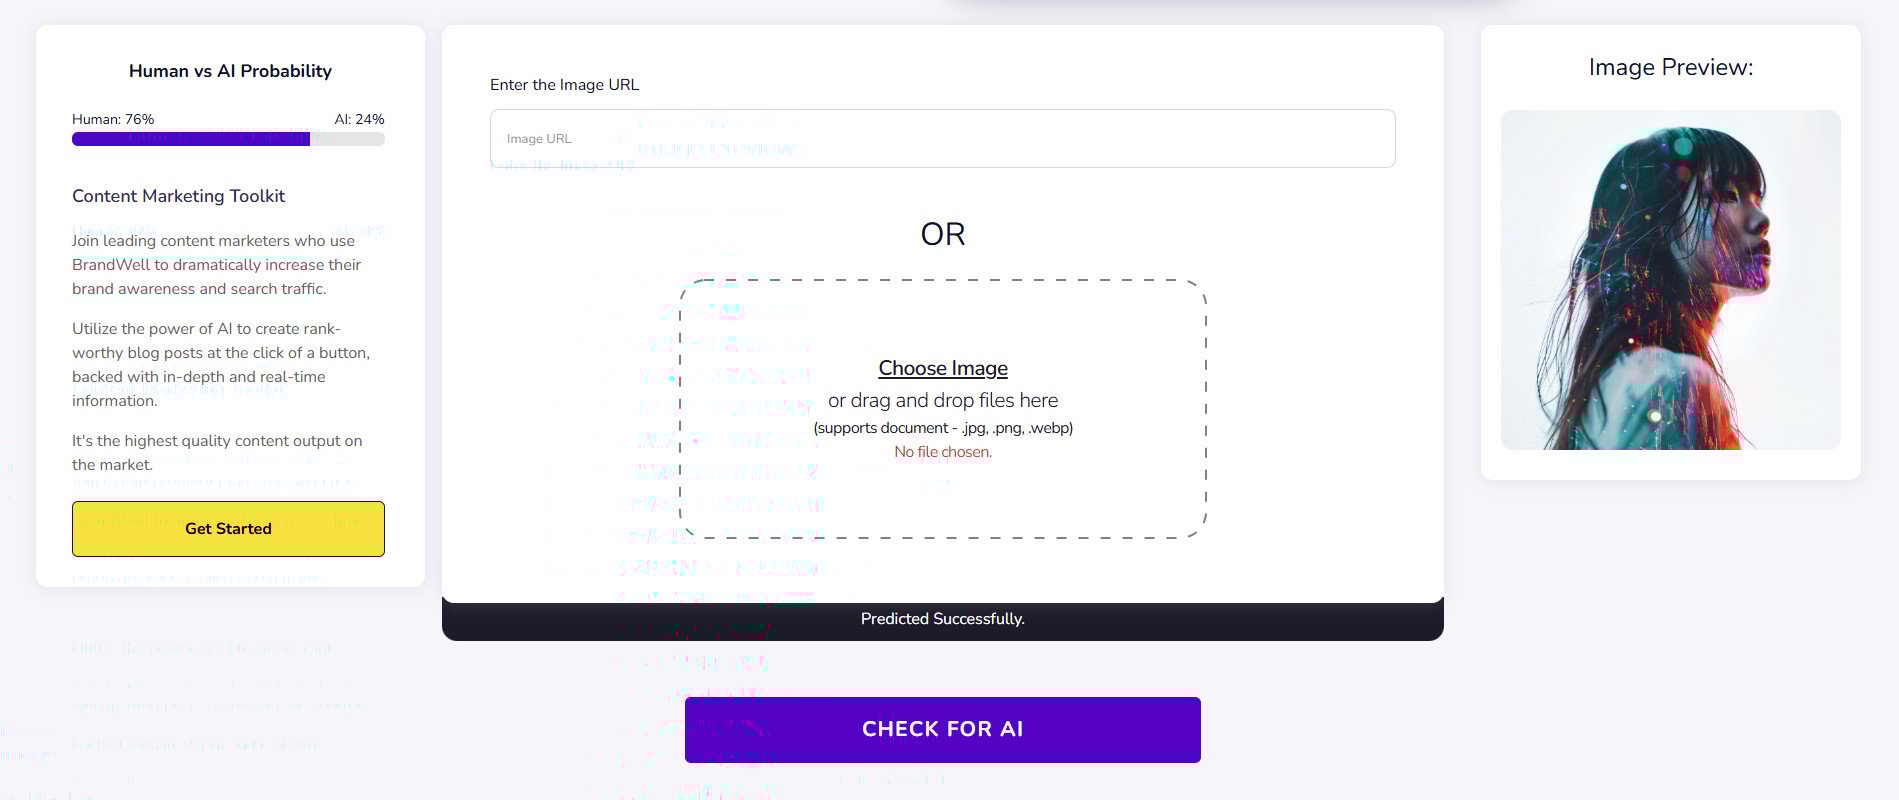Click the supported formats note (.jpg, .png, .webp)

click(x=942, y=428)
